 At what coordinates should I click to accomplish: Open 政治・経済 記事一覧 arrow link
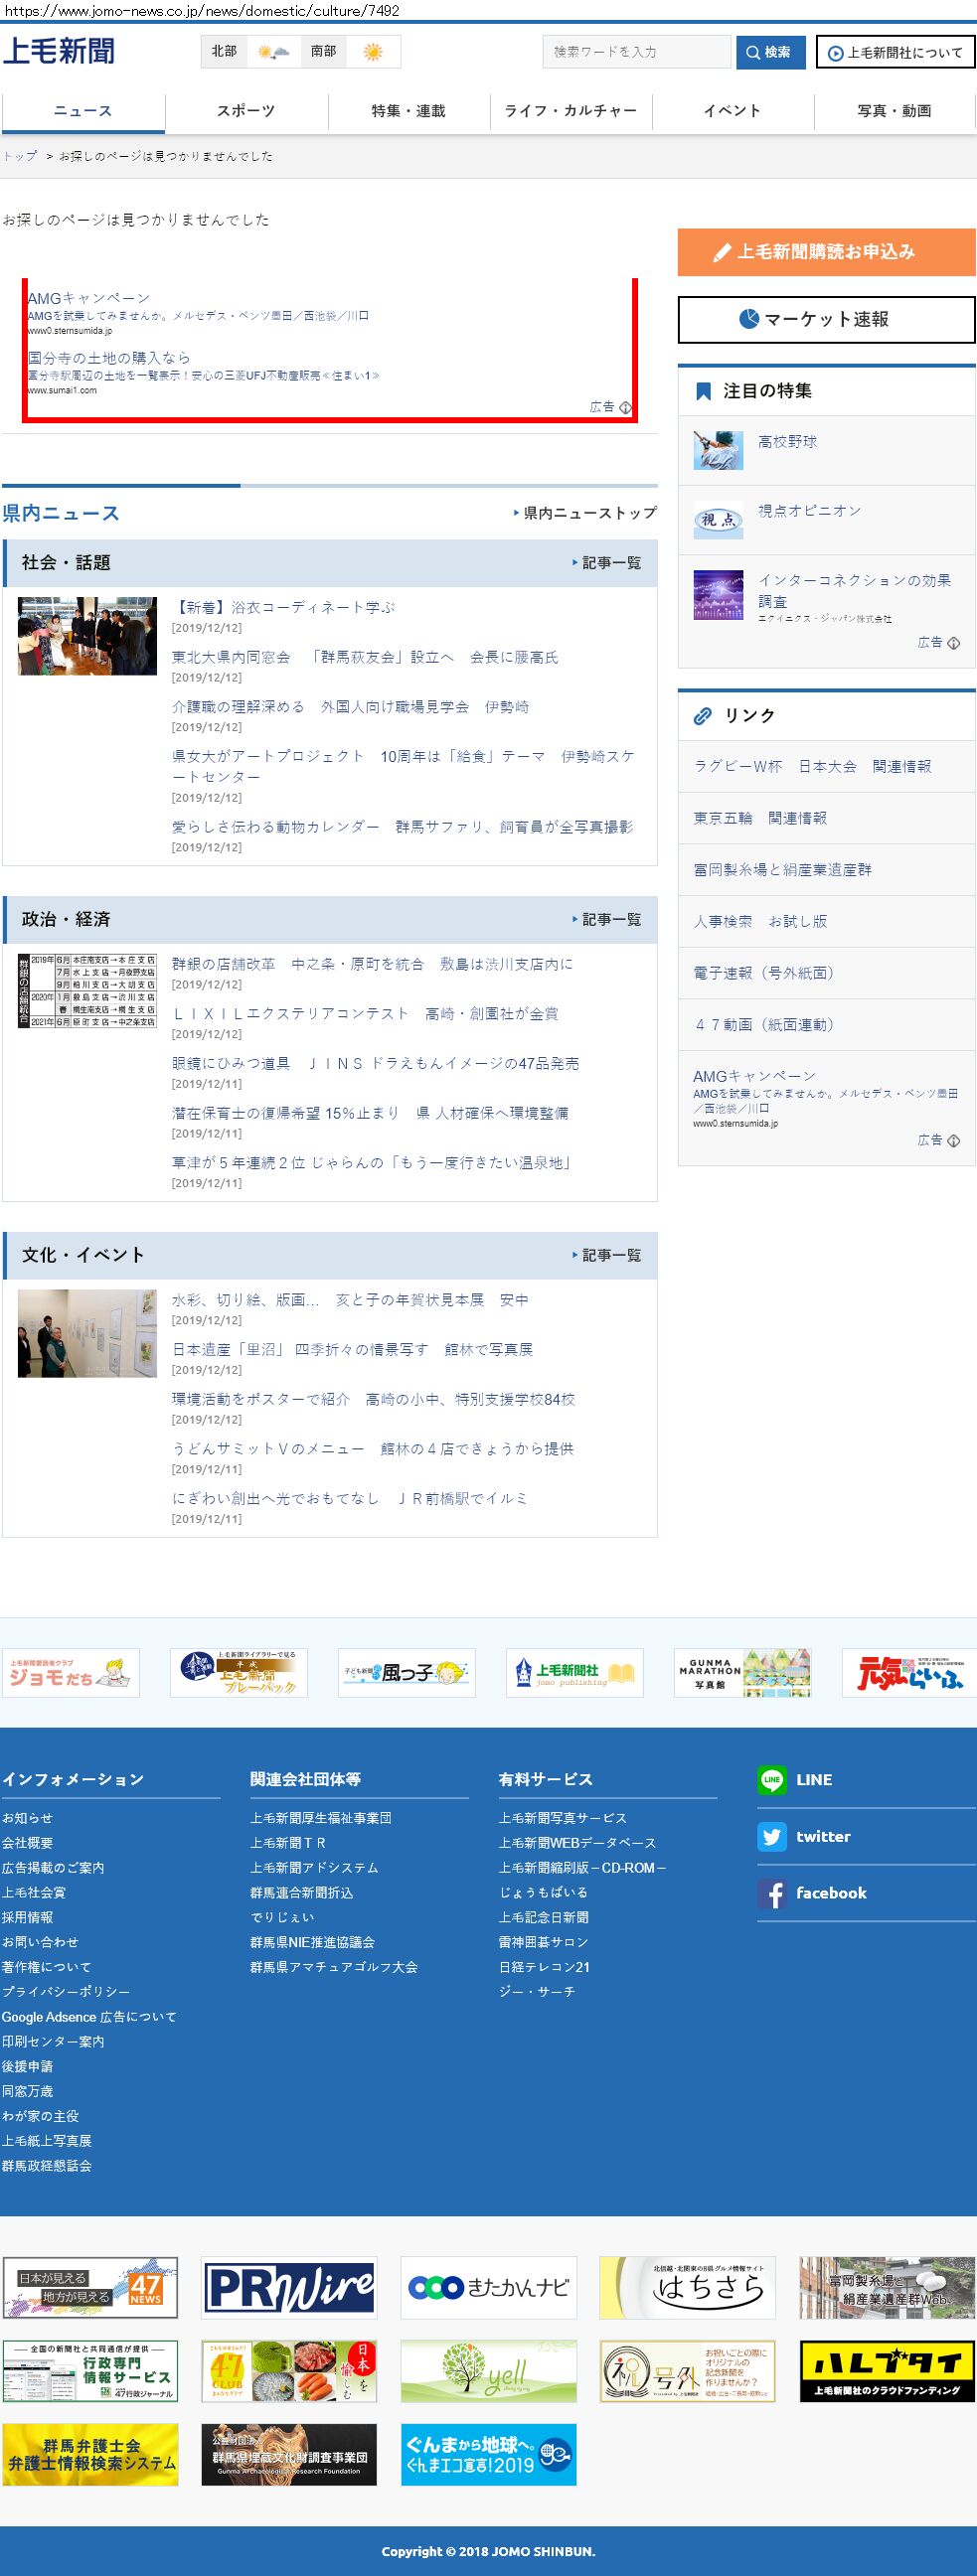point(606,919)
